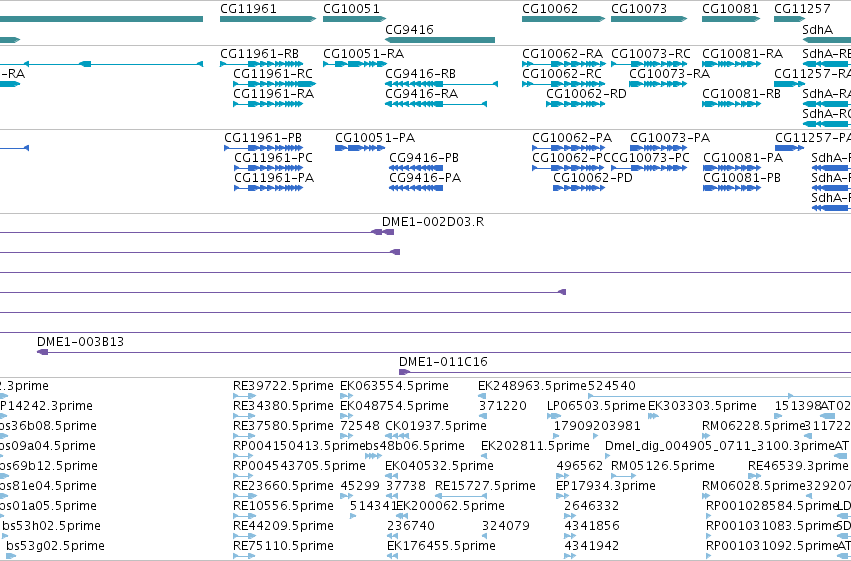The height and width of the screenshot is (561, 851).
Task: Click protein label CG10062-PD
Action: point(593,178)
